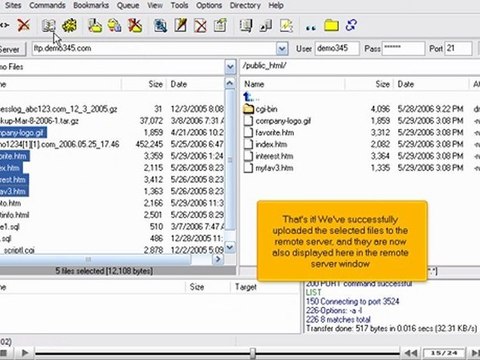Click the two-dots parent directory toolbar icon
The width and height of the screenshot is (480, 360).
(x=311, y=28)
